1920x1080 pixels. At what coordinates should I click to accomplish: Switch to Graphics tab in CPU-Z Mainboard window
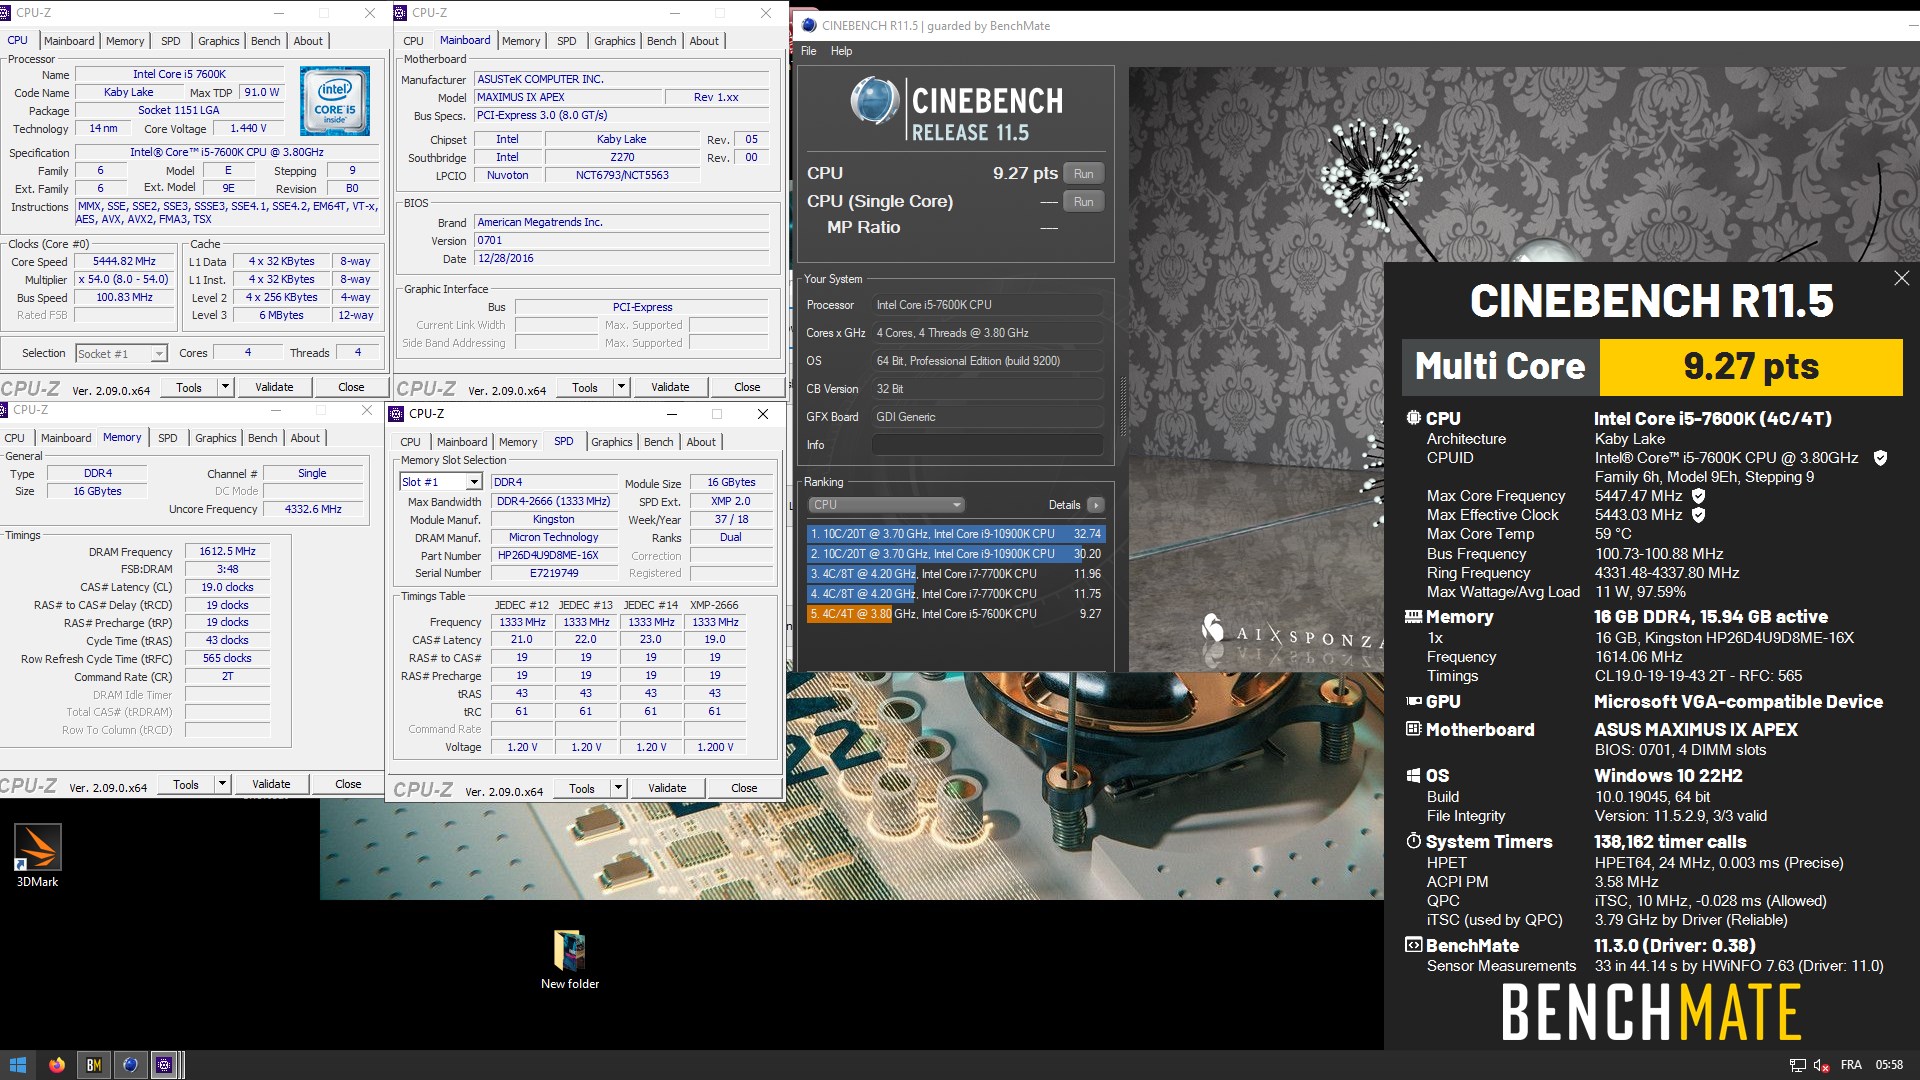point(614,41)
